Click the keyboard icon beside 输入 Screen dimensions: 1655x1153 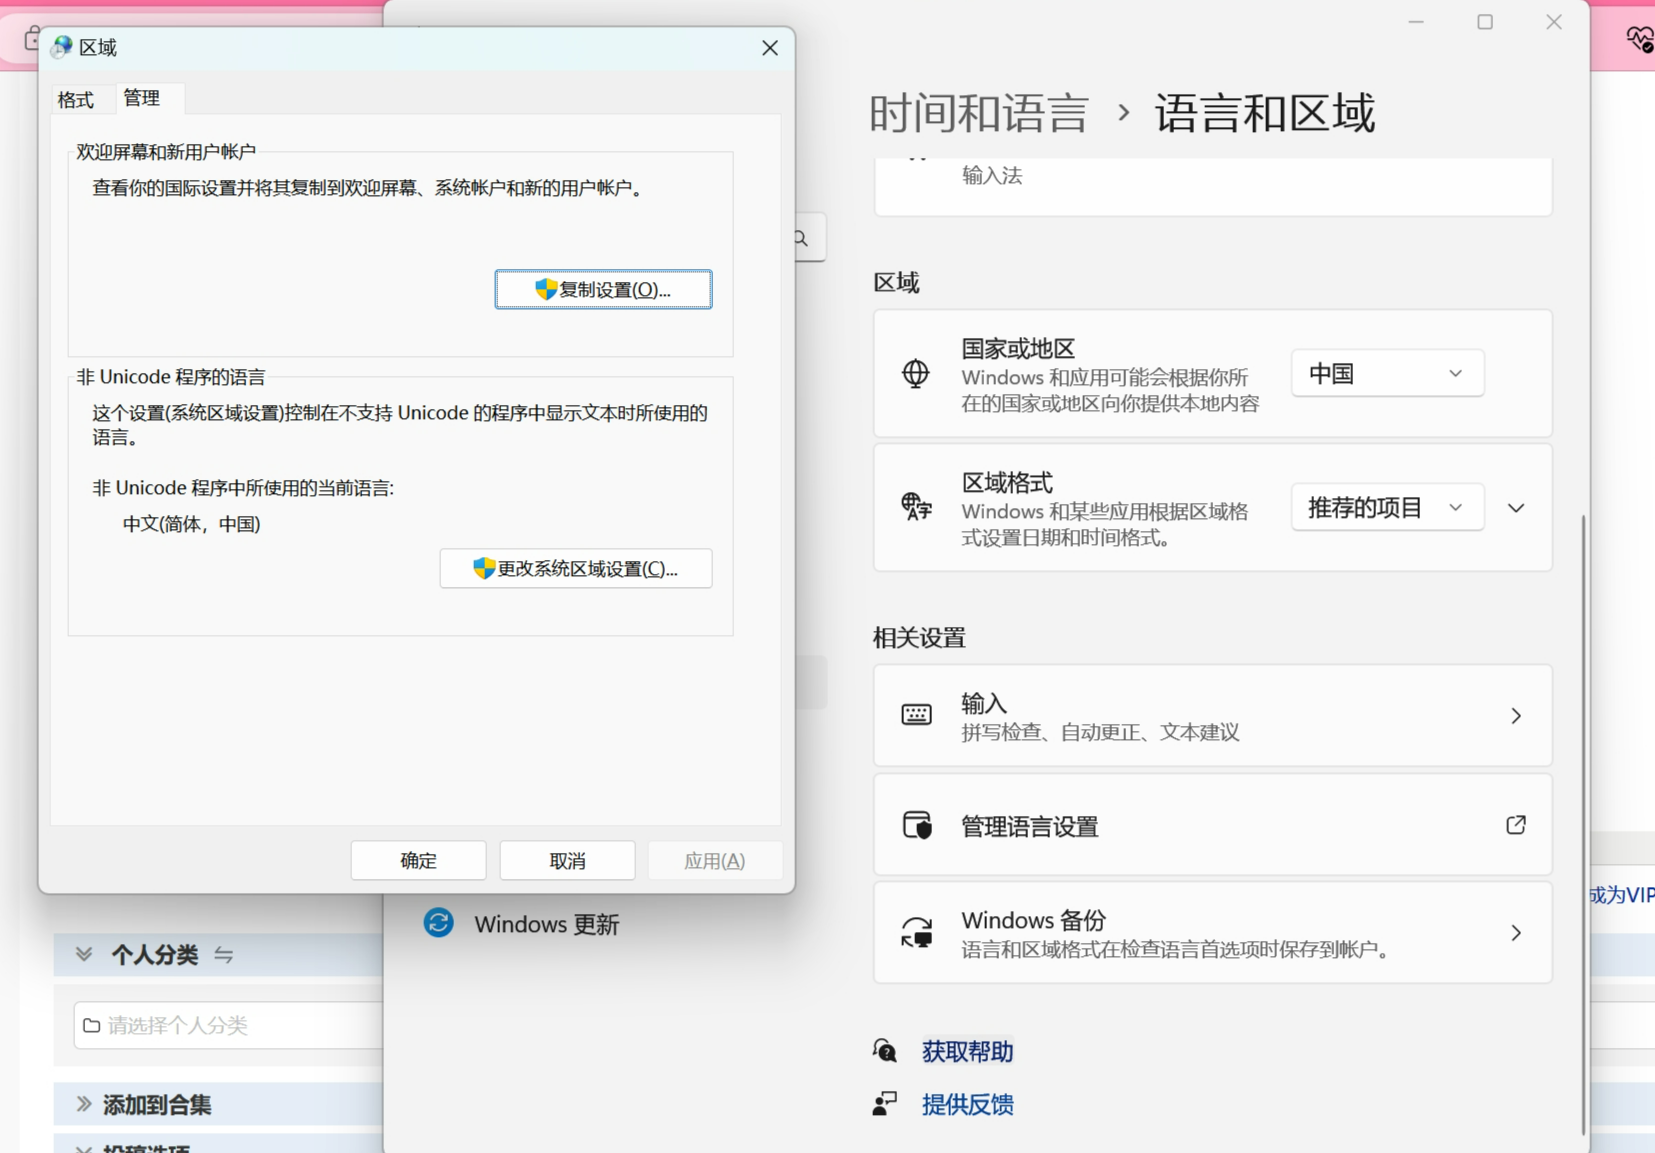coord(916,715)
